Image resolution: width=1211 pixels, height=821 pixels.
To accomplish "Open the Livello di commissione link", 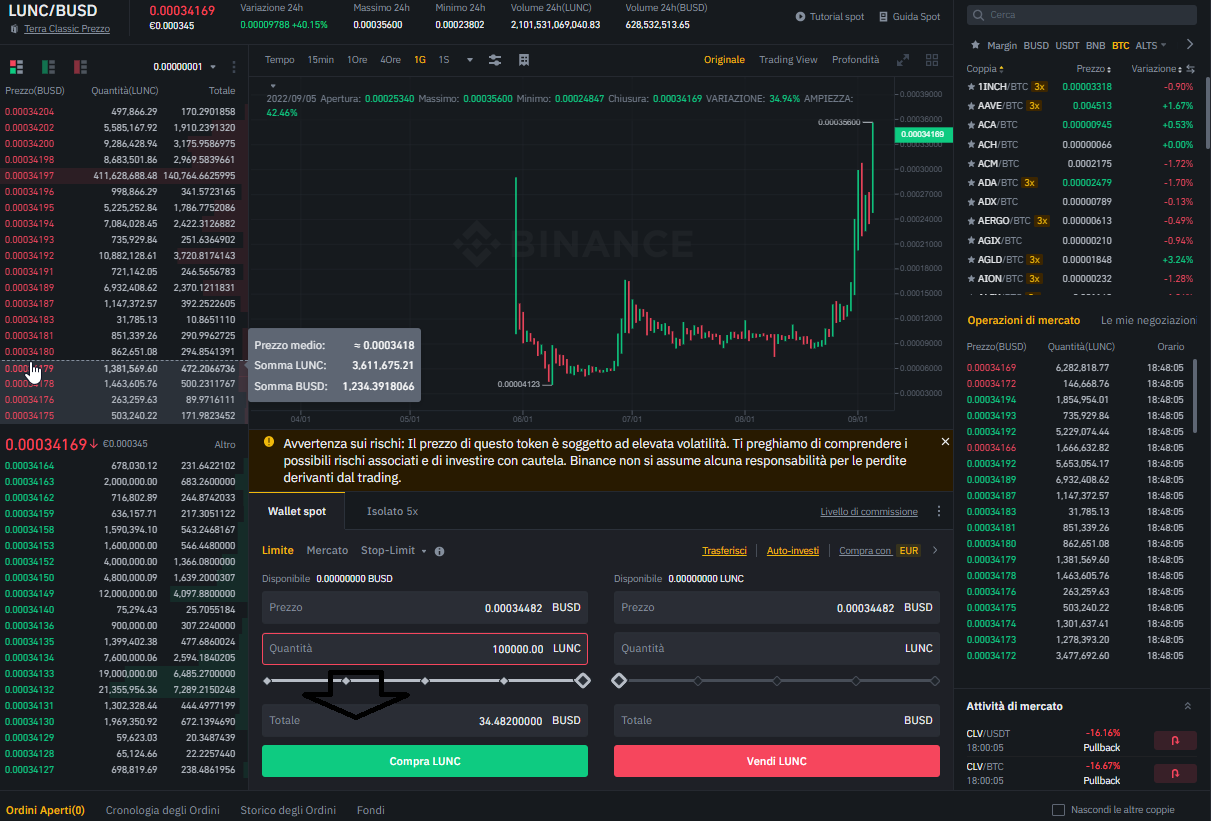I will click(868, 512).
